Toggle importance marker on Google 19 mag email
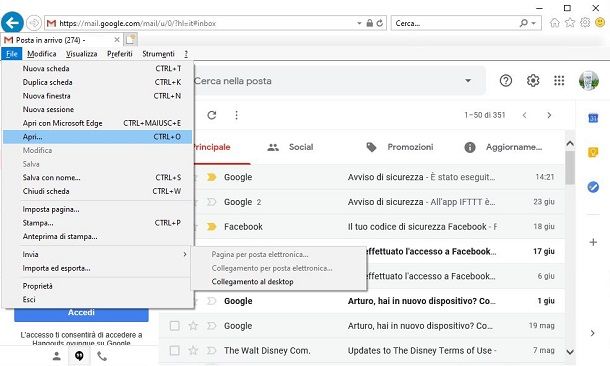610x366 pixels. [x=211, y=326]
